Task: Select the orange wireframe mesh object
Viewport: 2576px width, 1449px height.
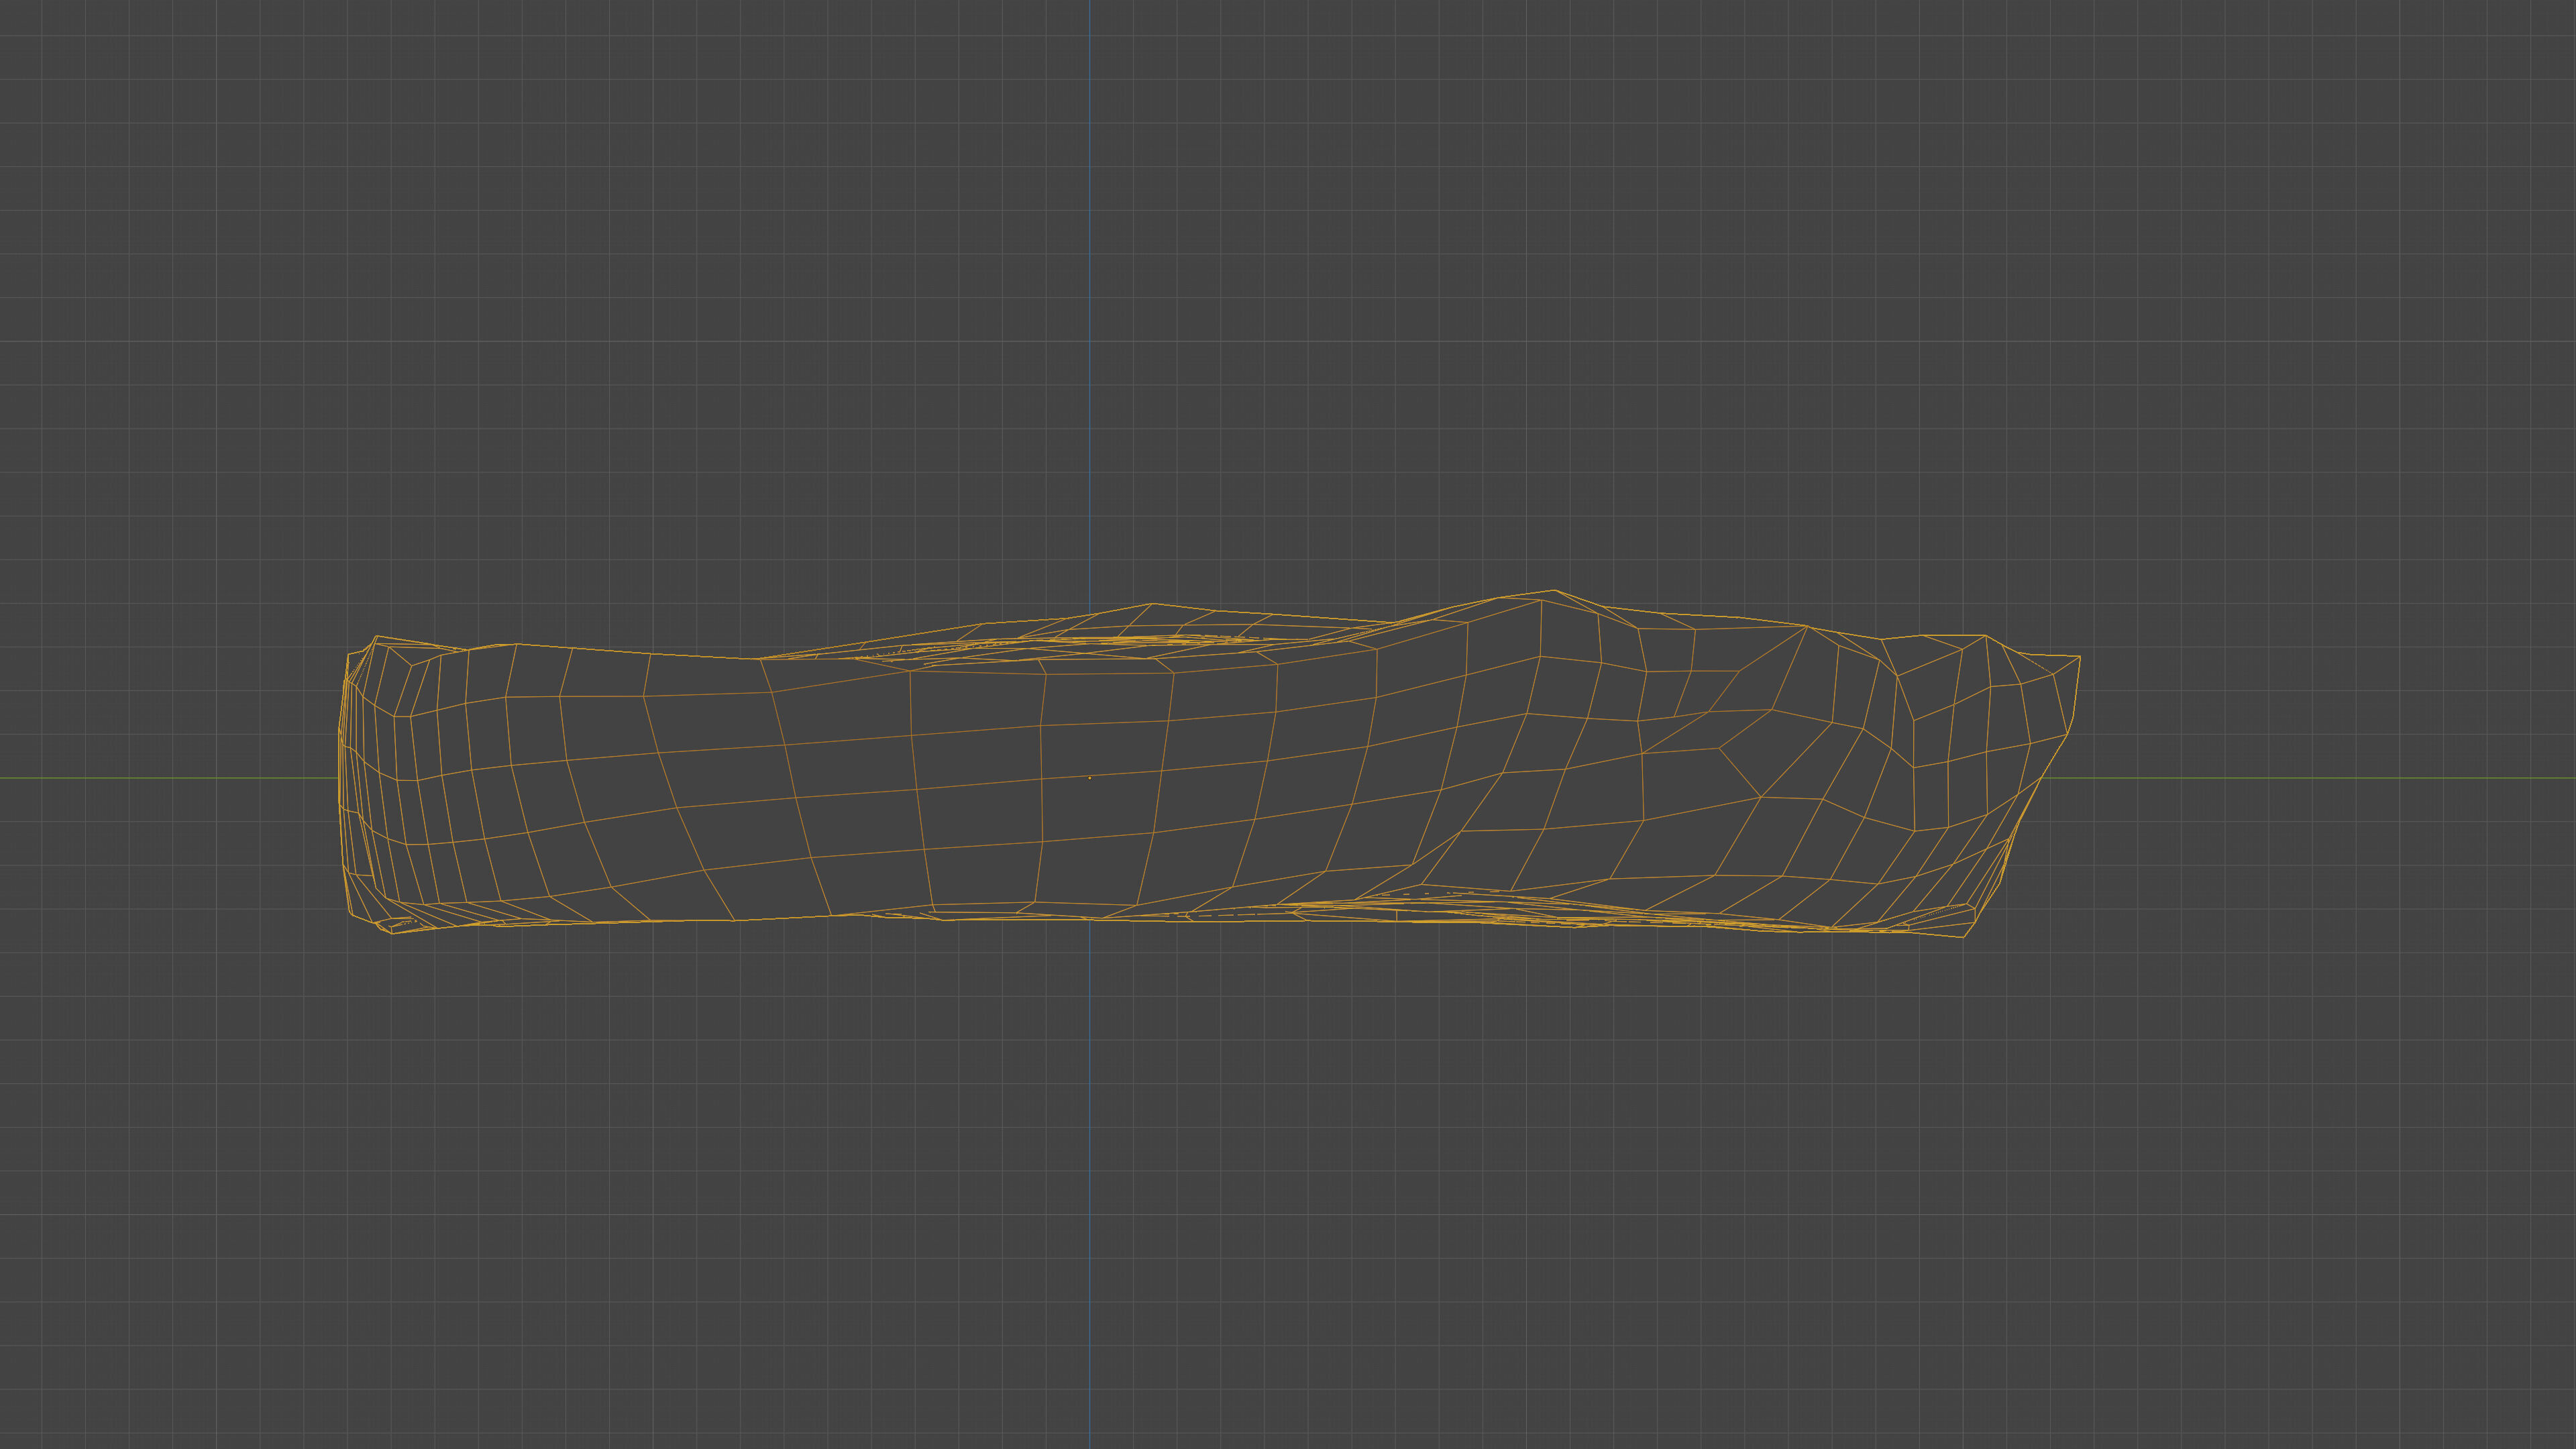Action: coord(1210,763)
